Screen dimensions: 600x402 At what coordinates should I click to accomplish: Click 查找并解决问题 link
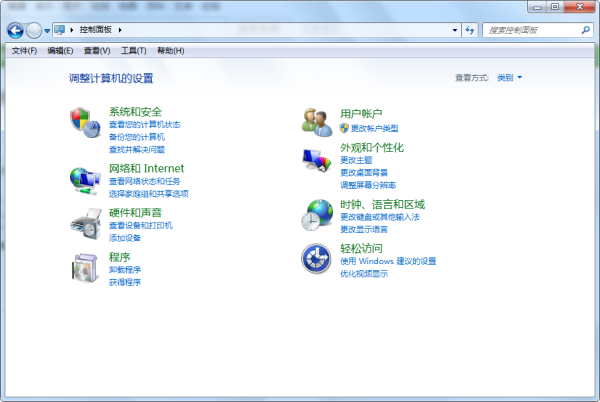coord(137,150)
